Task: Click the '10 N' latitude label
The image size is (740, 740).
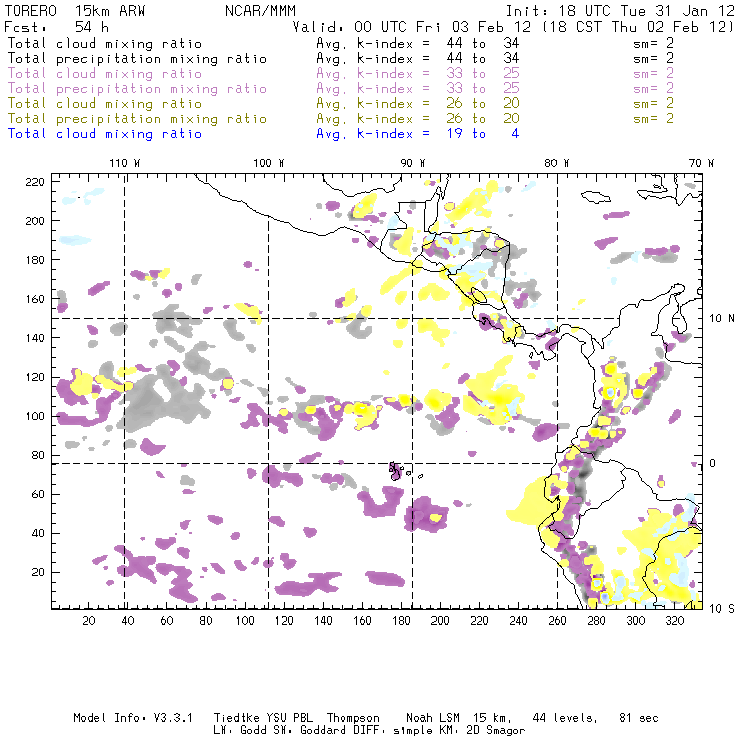Action: tap(722, 319)
